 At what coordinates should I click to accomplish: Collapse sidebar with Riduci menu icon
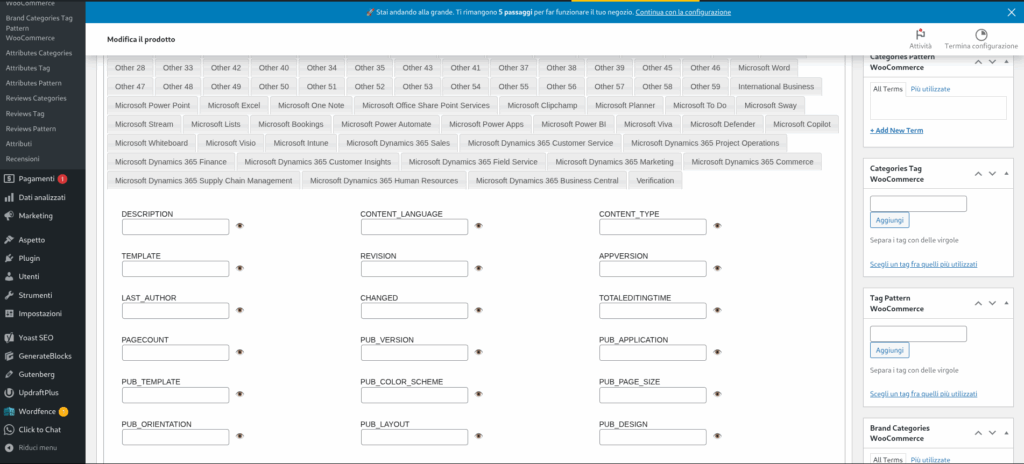pos(9,448)
